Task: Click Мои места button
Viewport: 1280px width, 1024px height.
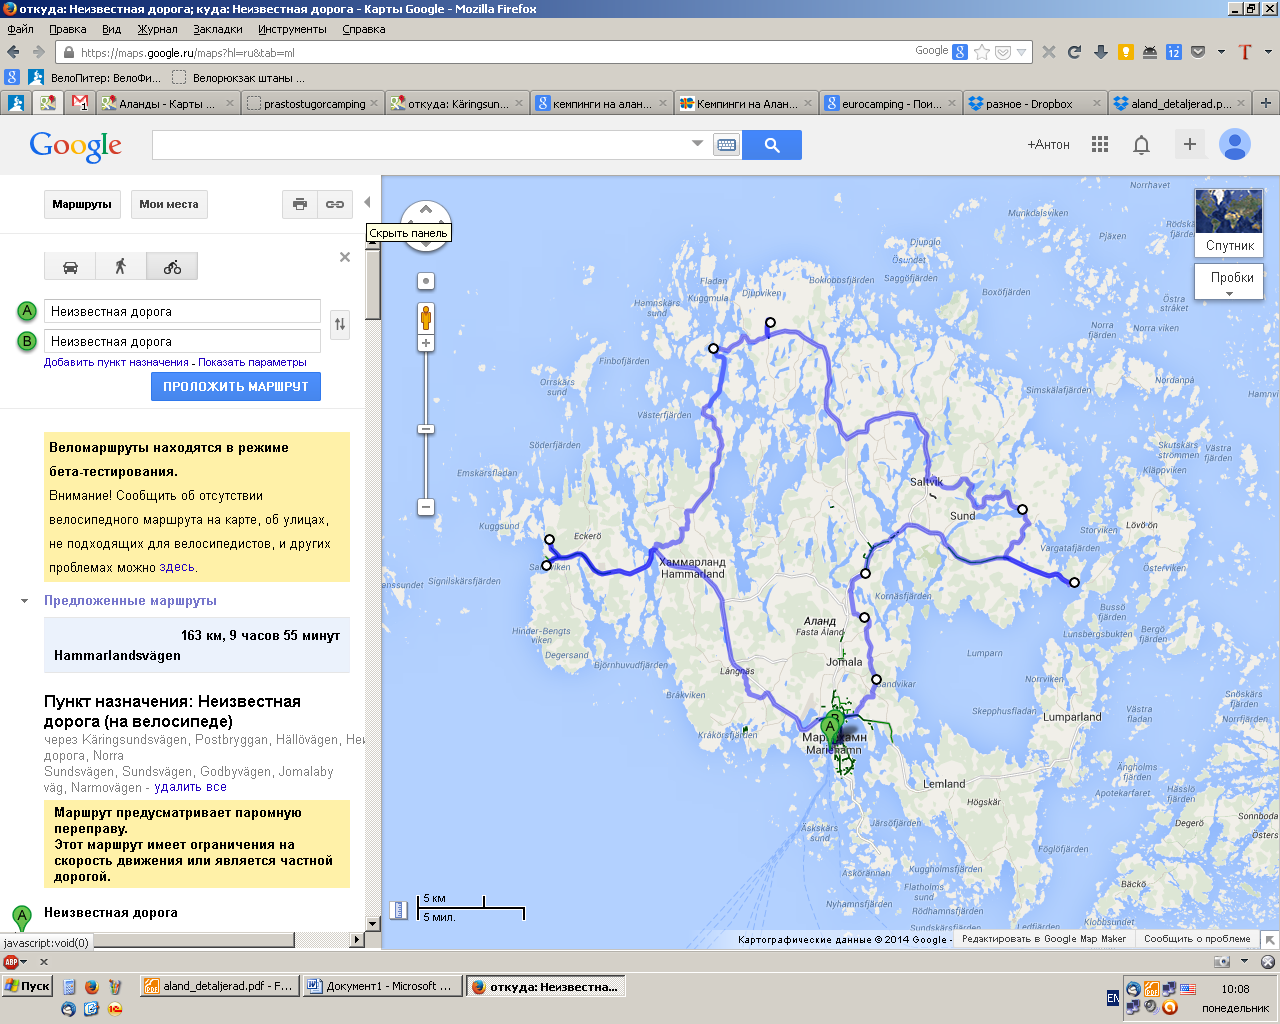Action: pyautogui.click(x=169, y=204)
